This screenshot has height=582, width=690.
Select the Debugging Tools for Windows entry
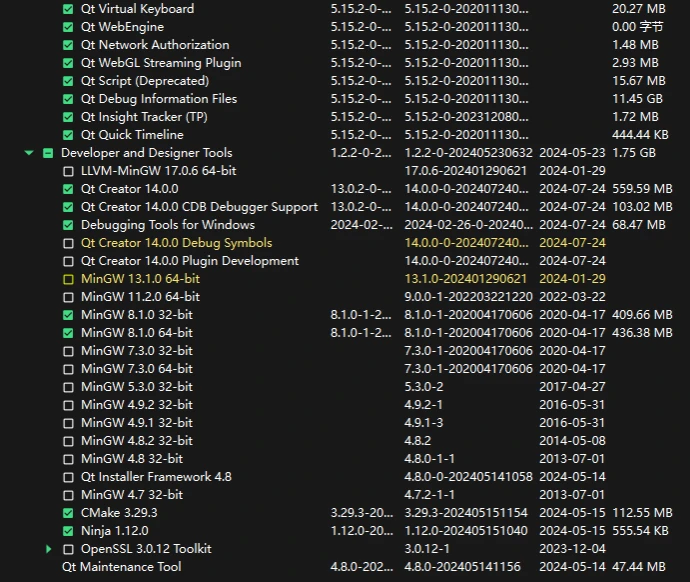[167, 225]
